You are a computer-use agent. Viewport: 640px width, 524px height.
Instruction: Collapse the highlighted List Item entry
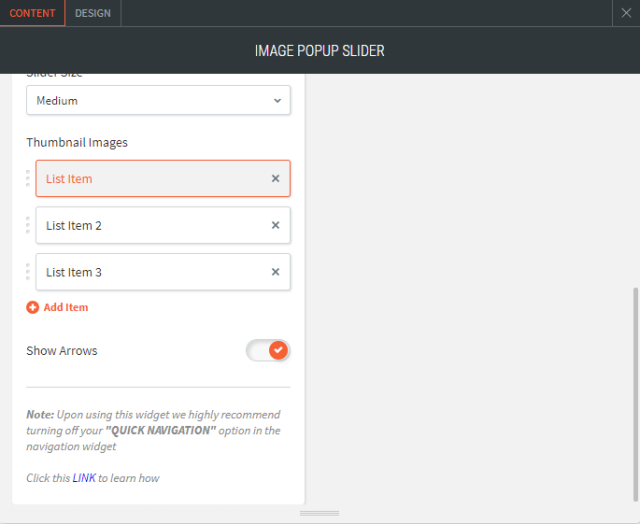click(x=150, y=179)
